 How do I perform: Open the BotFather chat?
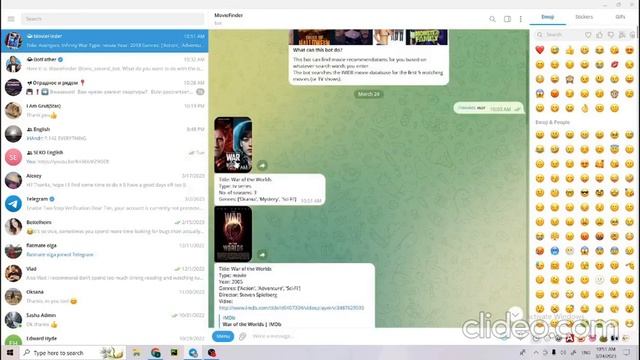coord(104,64)
